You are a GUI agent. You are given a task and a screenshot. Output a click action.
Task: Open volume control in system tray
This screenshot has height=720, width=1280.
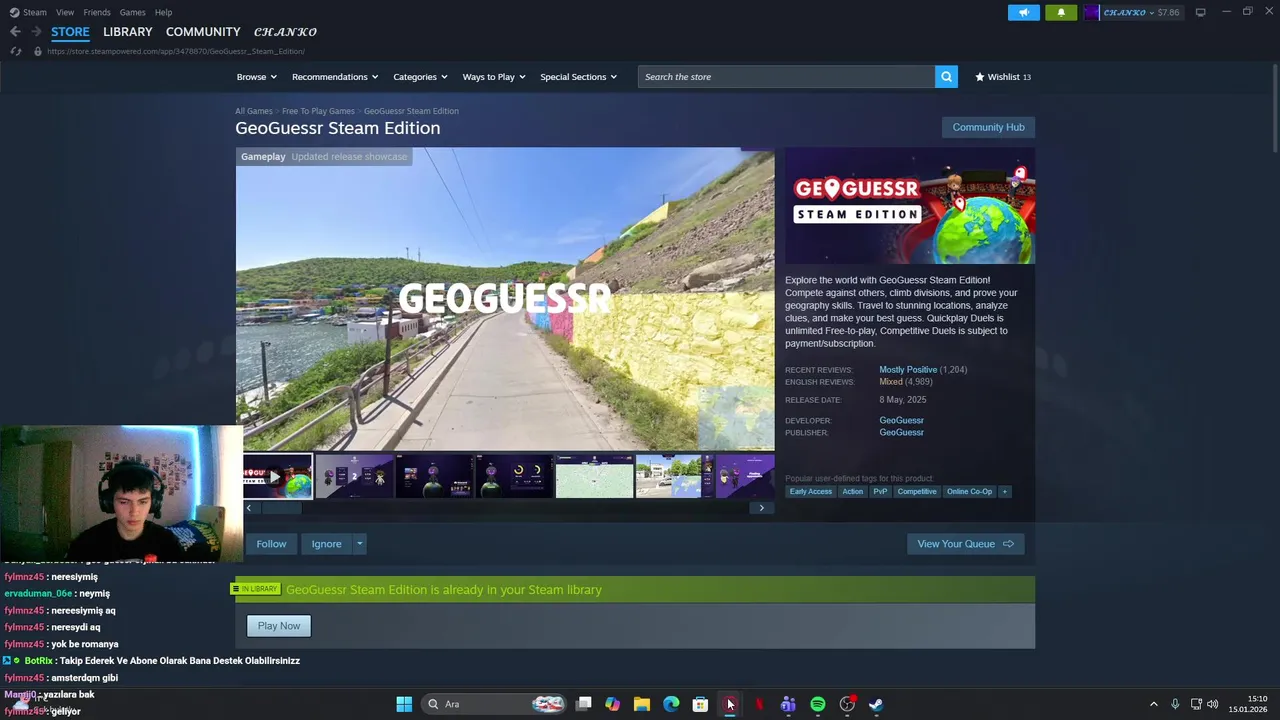click(x=1213, y=704)
